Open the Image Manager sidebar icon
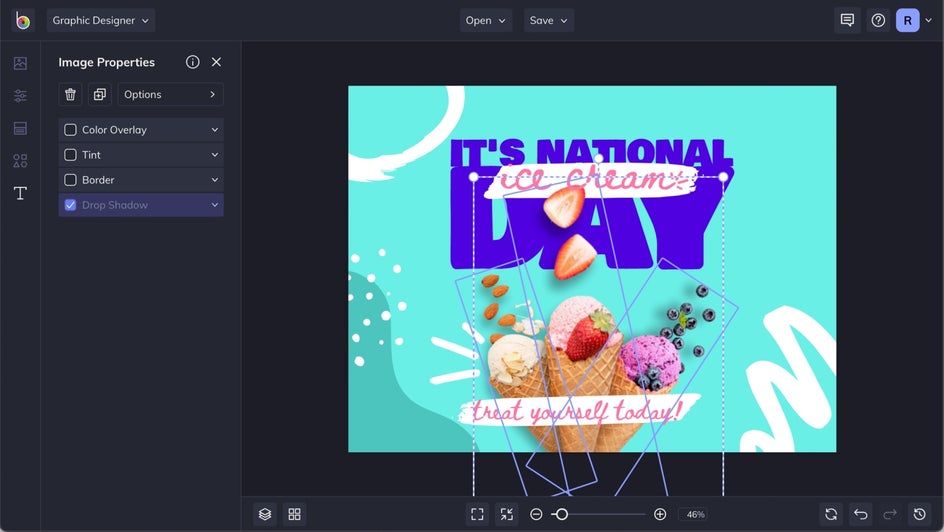 20,63
